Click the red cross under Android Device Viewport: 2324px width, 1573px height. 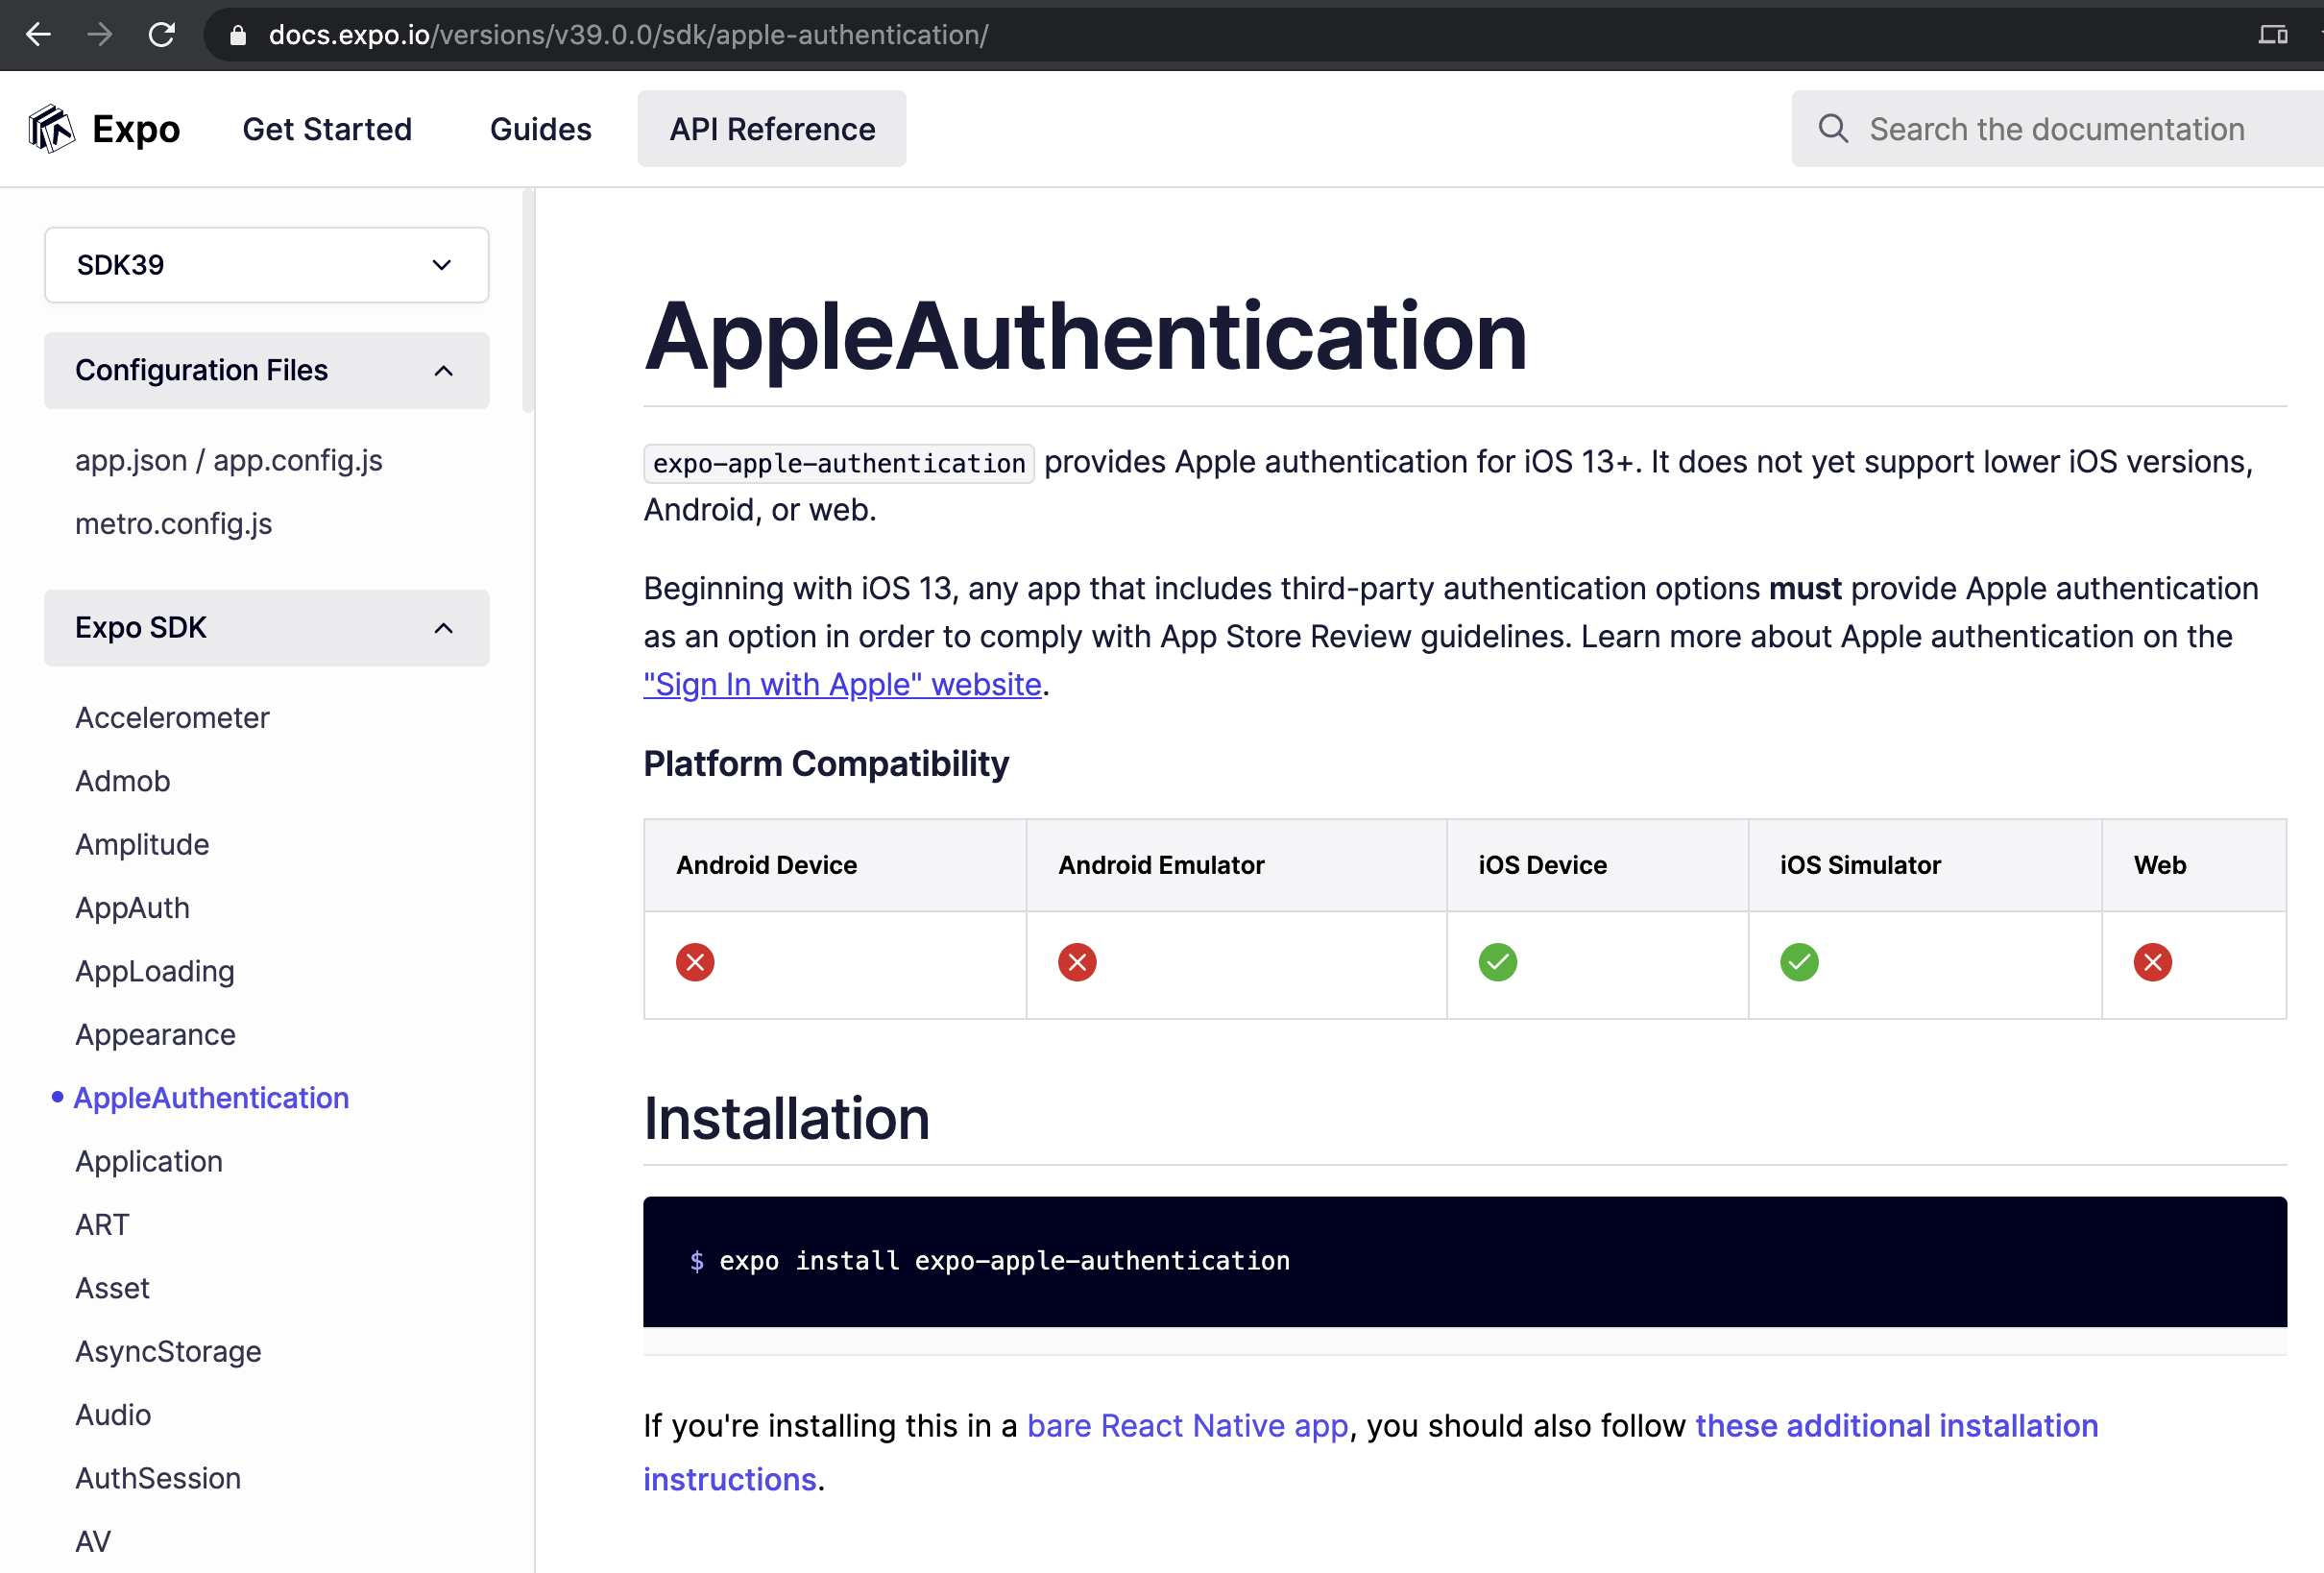click(695, 962)
